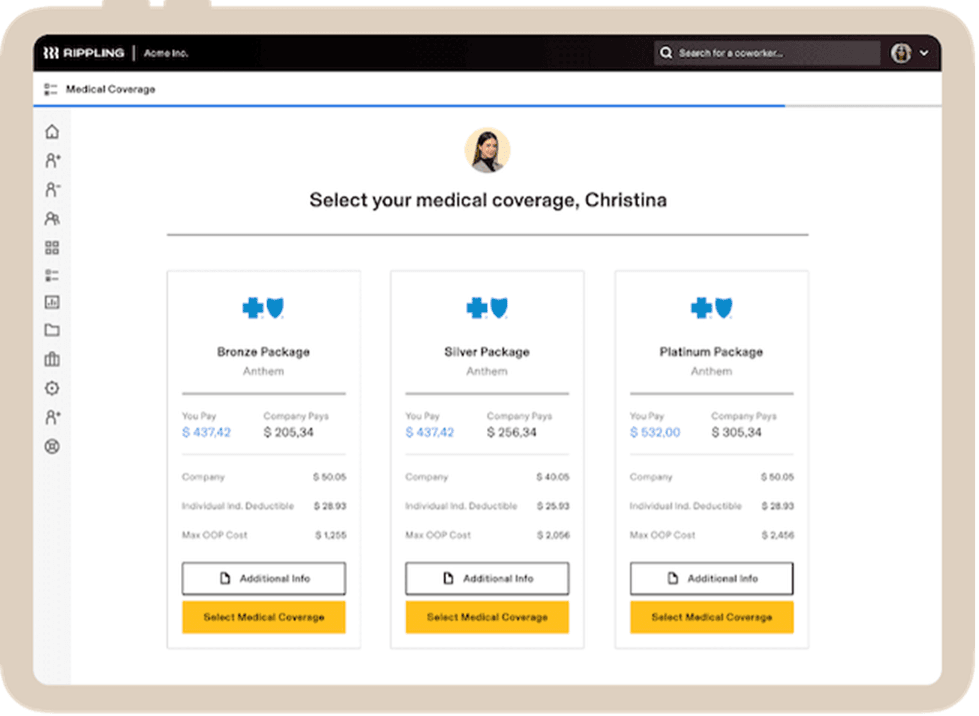Expand the profile dropdown chevron
The height and width of the screenshot is (716, 979).
coord(924,53)
